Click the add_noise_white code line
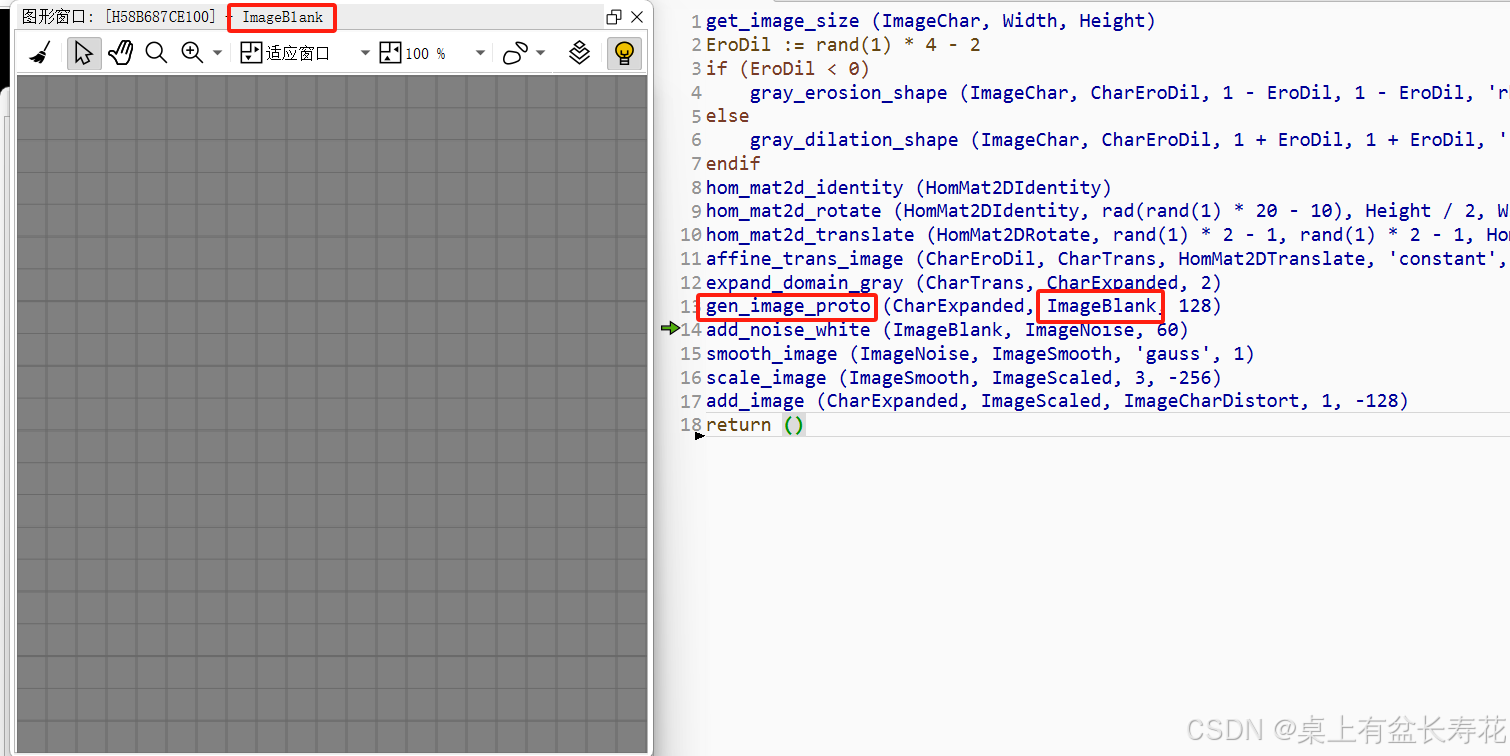The image size is (1510, 756). (947, 330)
